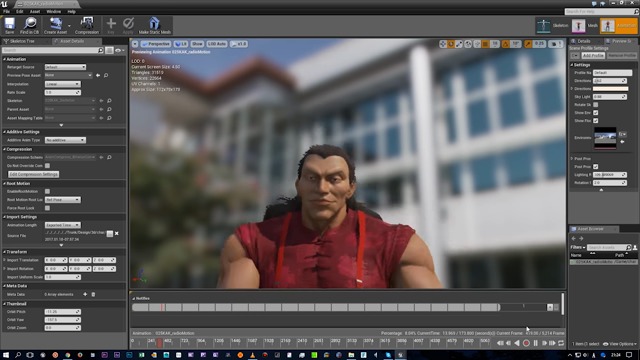This screenshot has height=360, width=640.
Task: Toggle animation loop button
Action: 561,343
